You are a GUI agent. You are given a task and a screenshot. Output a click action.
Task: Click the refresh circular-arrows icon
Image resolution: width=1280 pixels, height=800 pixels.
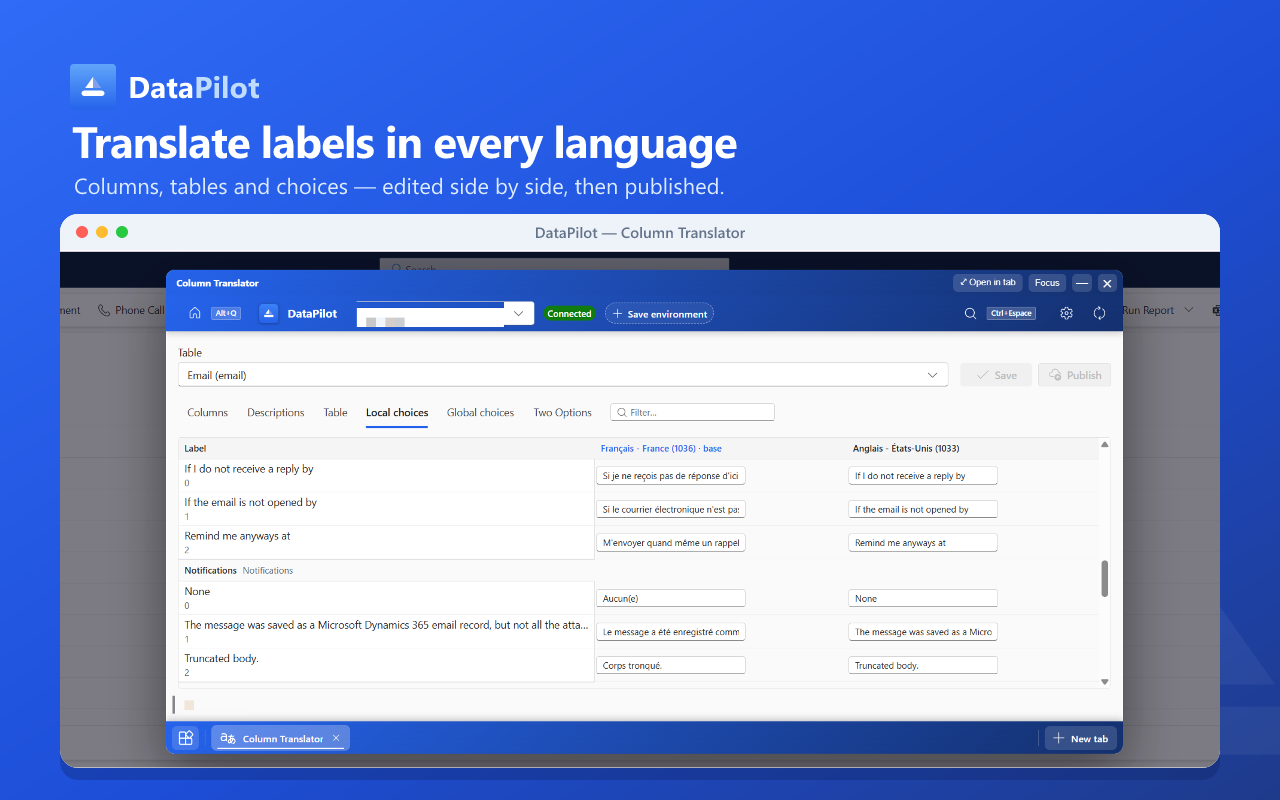(1100, 313)
